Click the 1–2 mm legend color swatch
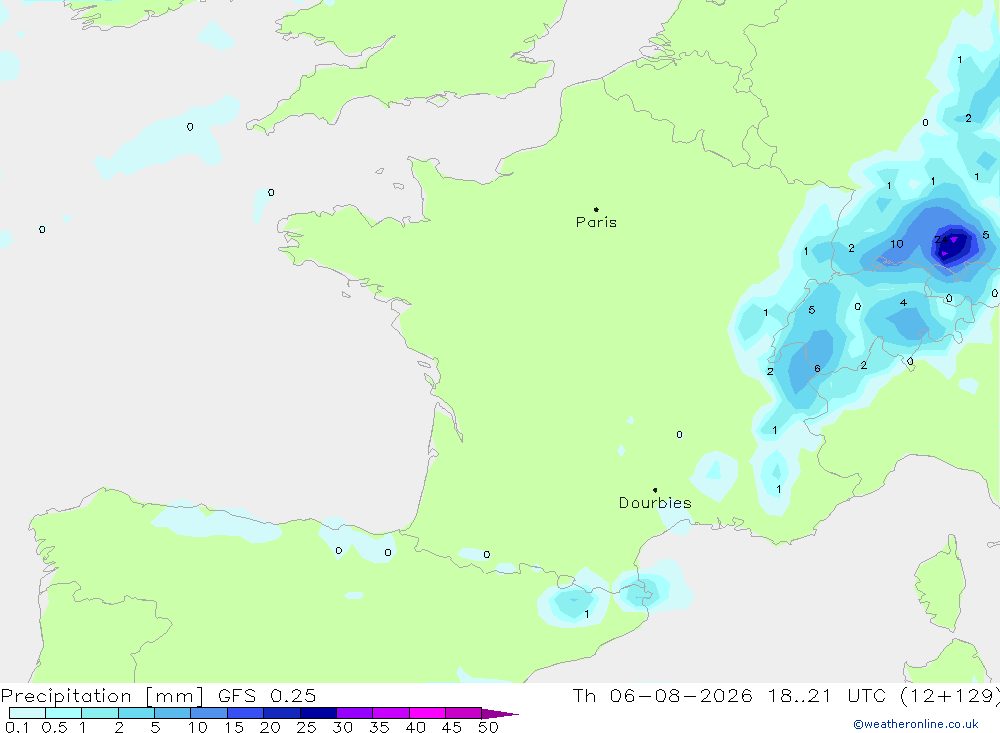Image resolution: width=1000 pixels, height=733 pixels. click(100, 713)
